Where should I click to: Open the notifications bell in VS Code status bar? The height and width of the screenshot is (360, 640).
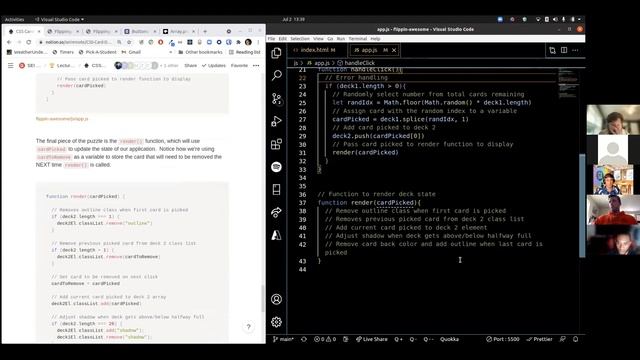coord(576,339)
